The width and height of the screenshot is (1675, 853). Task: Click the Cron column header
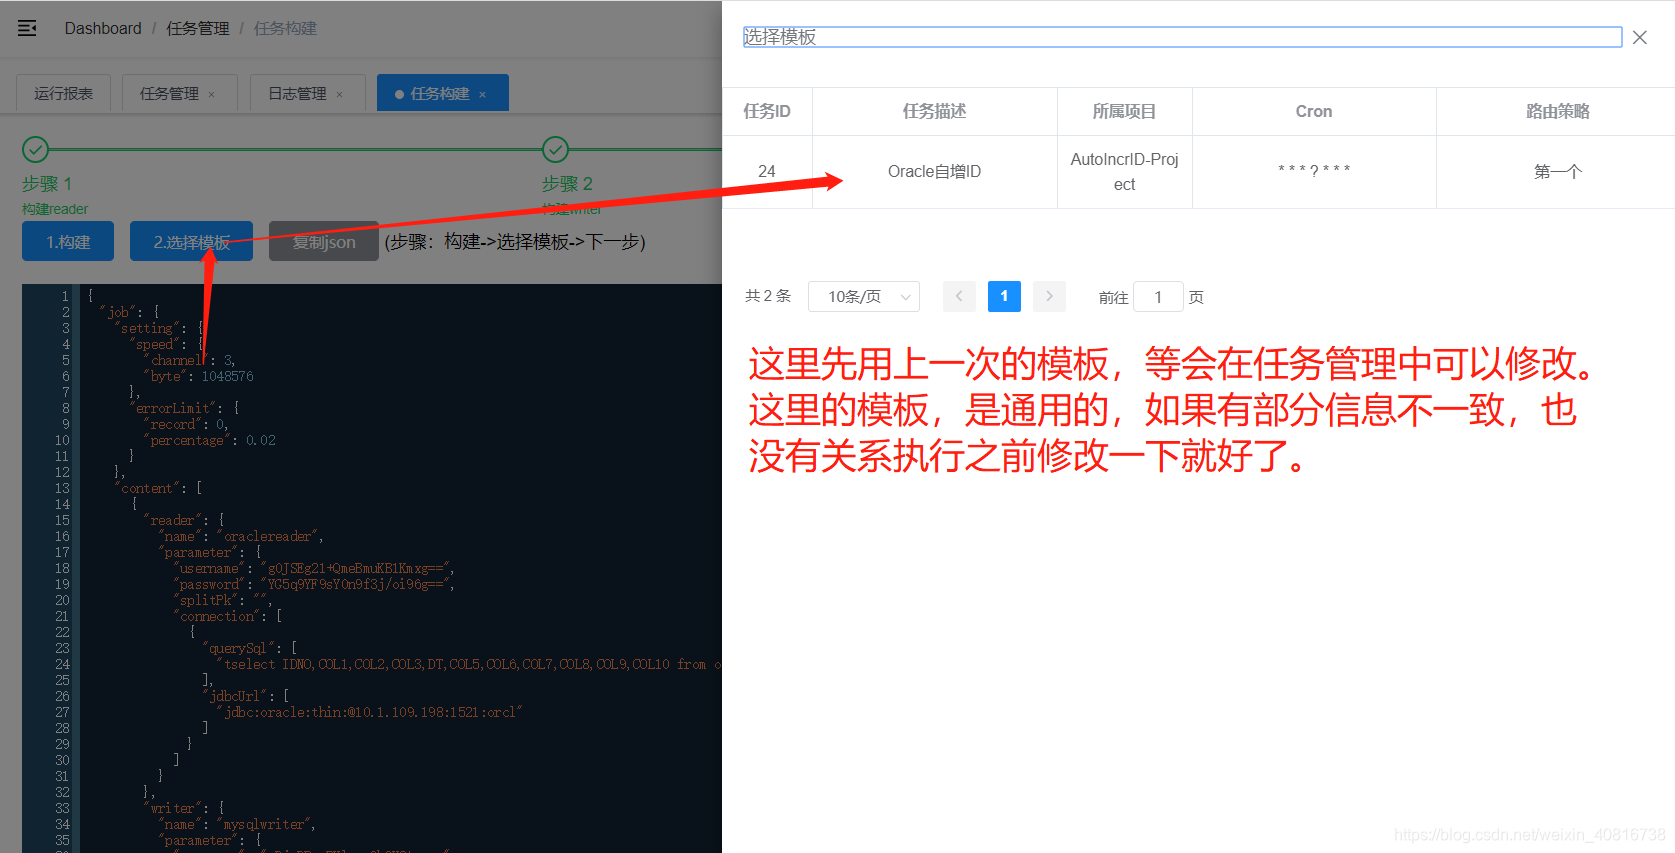coord(1314,111)
